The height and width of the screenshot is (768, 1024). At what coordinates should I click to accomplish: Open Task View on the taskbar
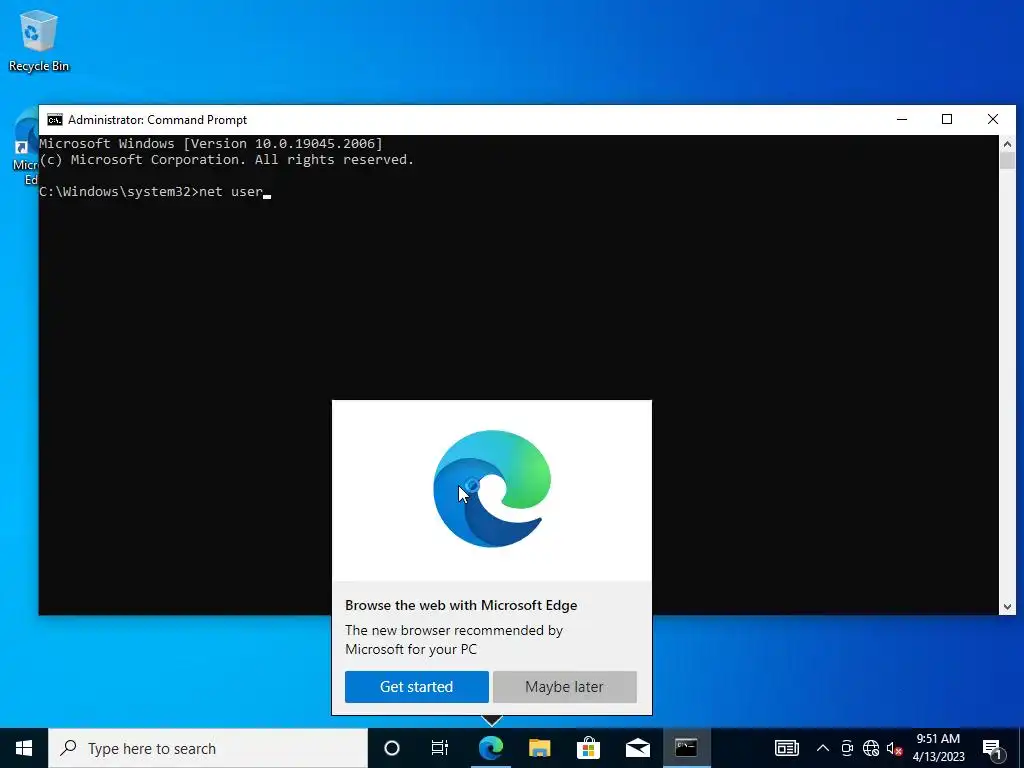coord(440,748)
